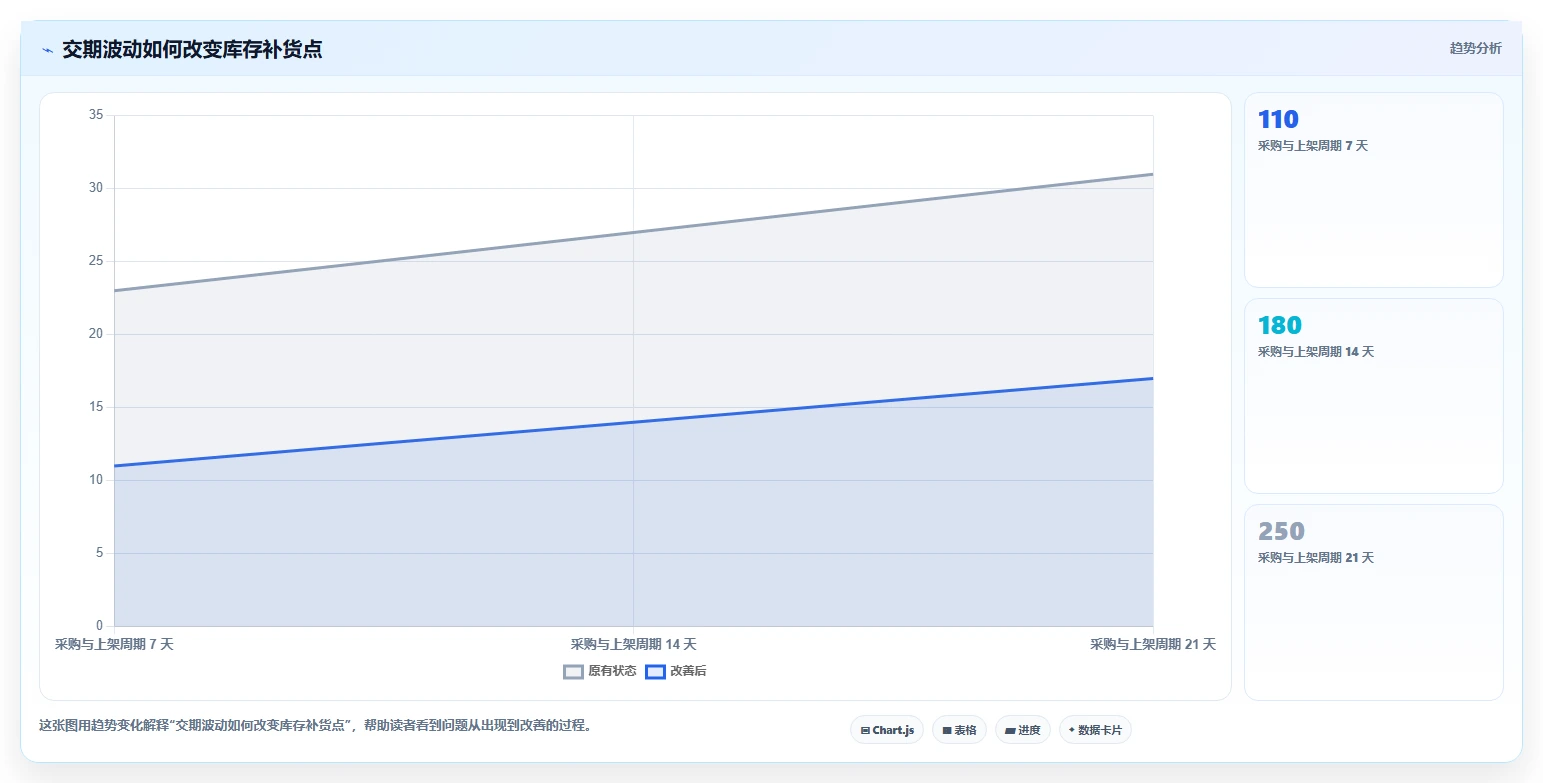Click the grey line point at 14 天

tap(633, 232)
